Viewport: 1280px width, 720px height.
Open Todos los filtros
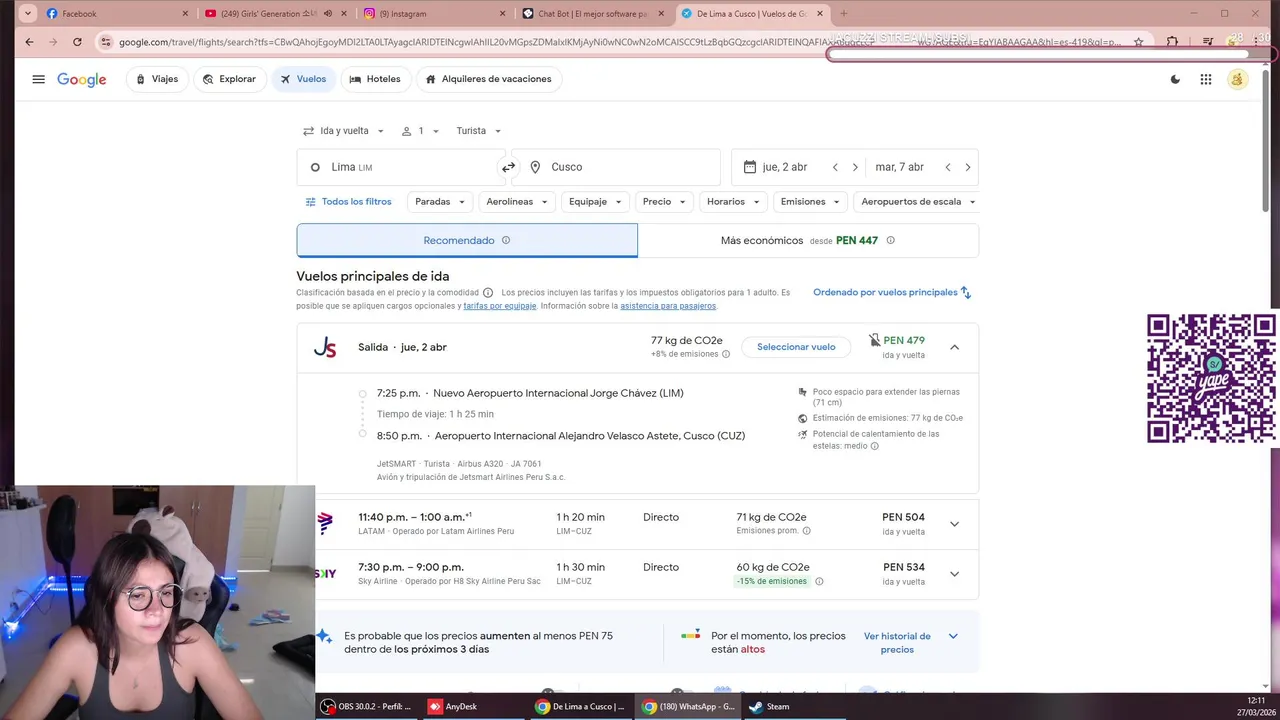point(348,202)
